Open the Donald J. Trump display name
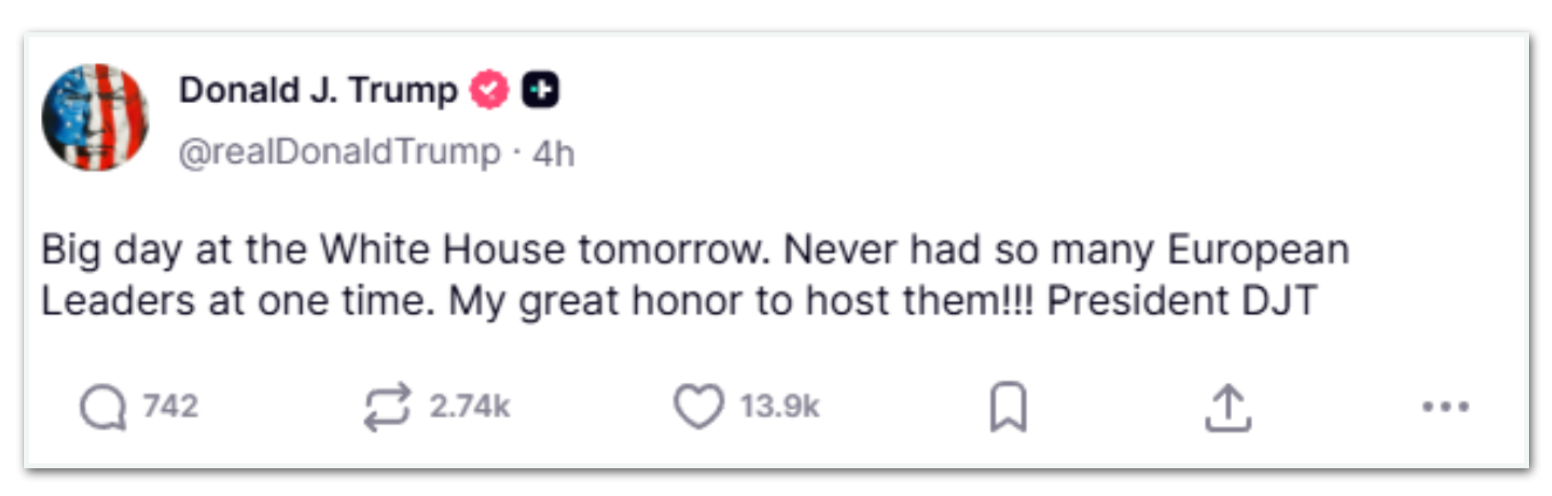 pyautogui.click(x=318, y=91)
